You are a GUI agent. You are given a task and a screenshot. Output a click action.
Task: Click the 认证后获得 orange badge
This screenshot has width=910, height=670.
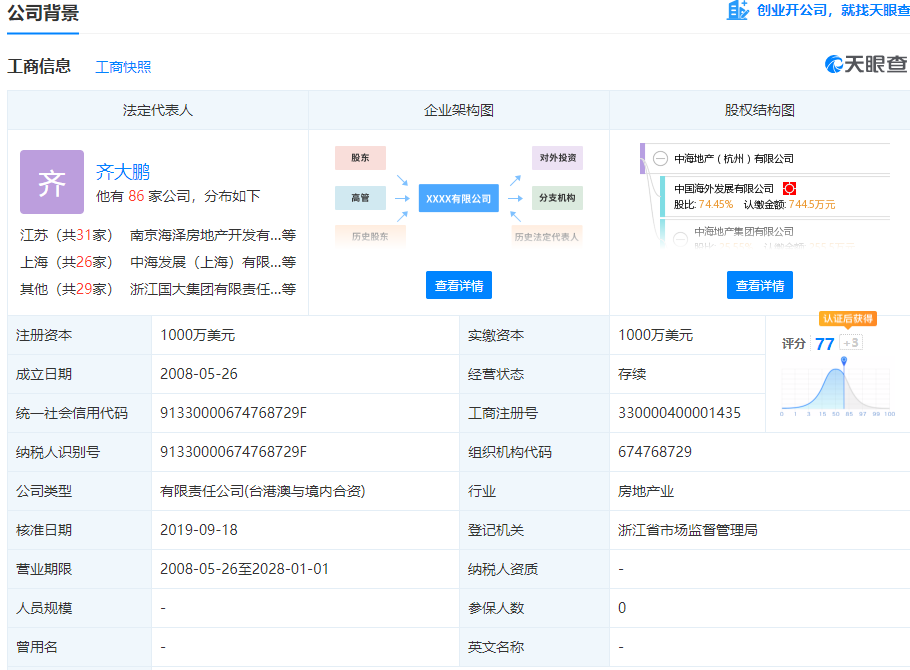tap(847, 319)
